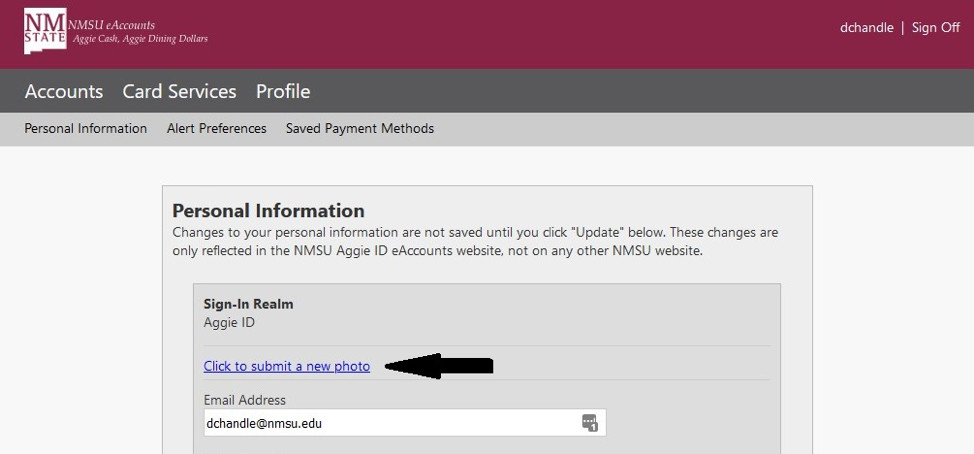Screen dimensions: 974x454
Task: Click the Personal Information heading
Action: (268, 211)
